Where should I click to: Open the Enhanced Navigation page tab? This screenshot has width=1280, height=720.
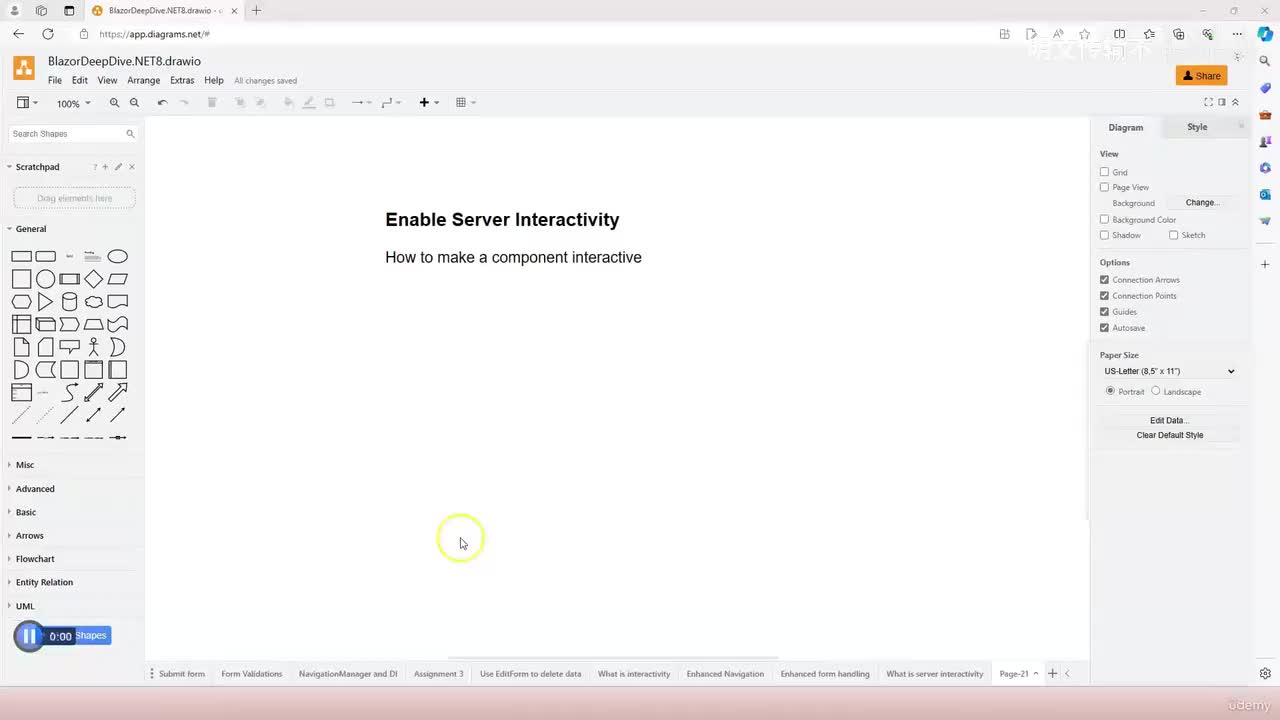pyautogui.click(x=725, y=674)
